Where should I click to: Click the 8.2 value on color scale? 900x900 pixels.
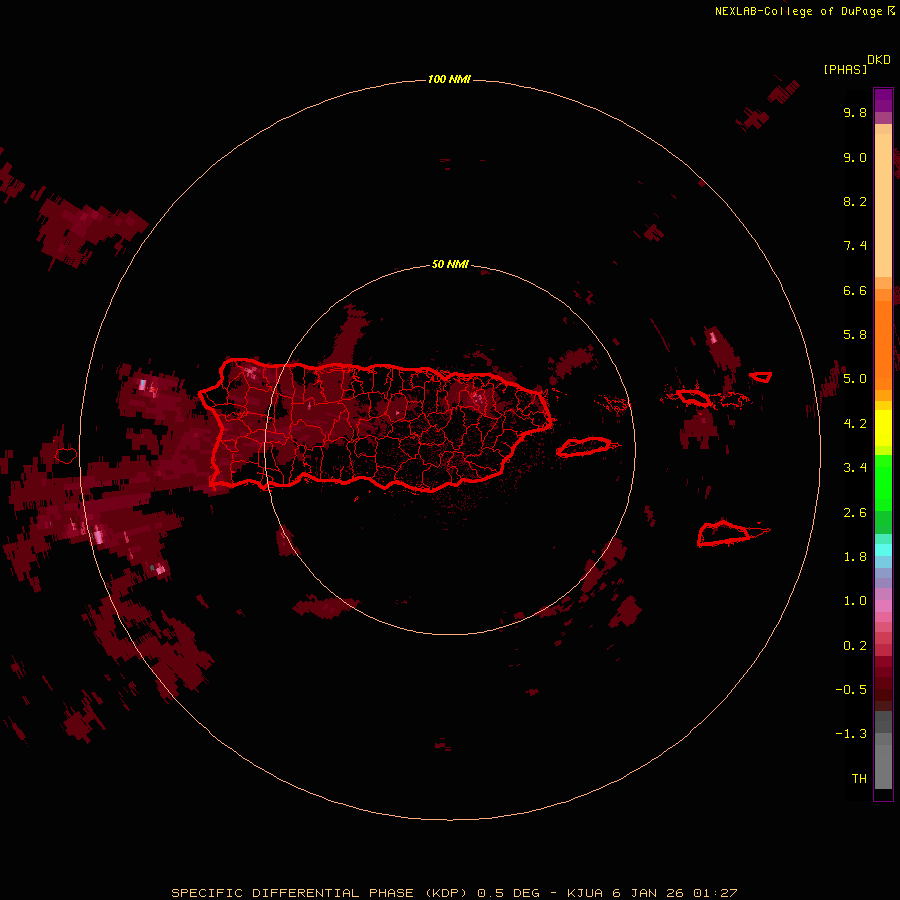click(855, 201)
